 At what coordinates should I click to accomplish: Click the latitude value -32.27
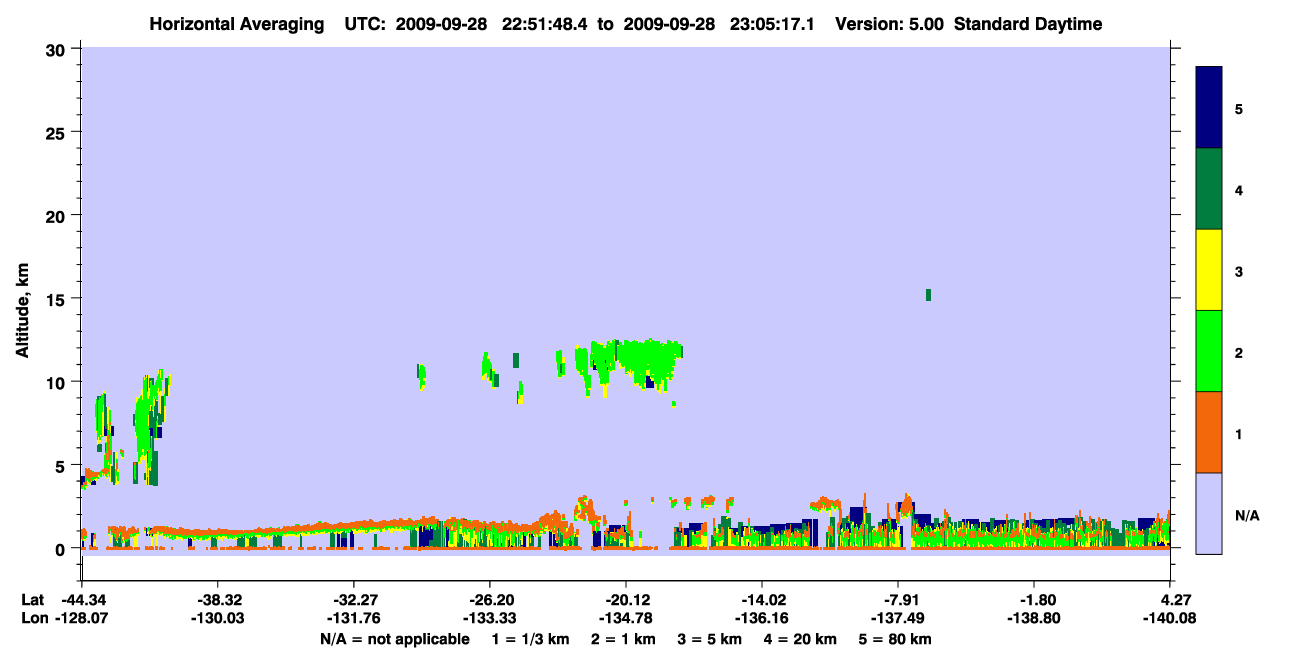pos(353,600)
